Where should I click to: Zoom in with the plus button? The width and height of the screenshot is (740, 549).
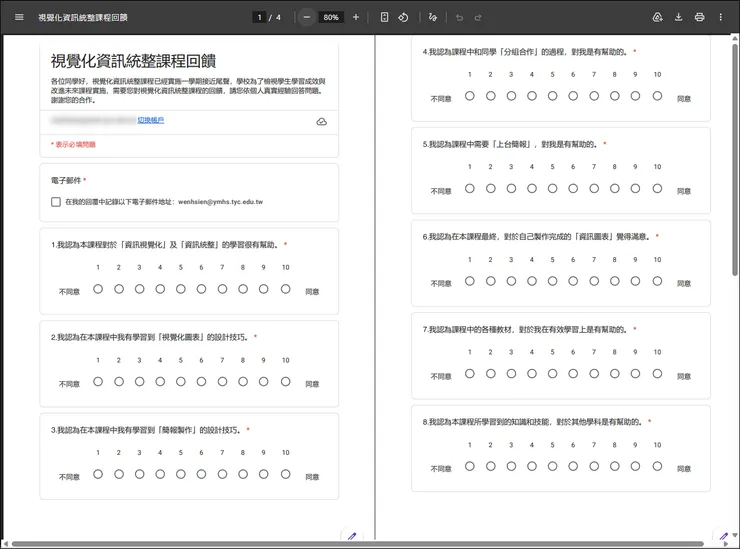356,17
